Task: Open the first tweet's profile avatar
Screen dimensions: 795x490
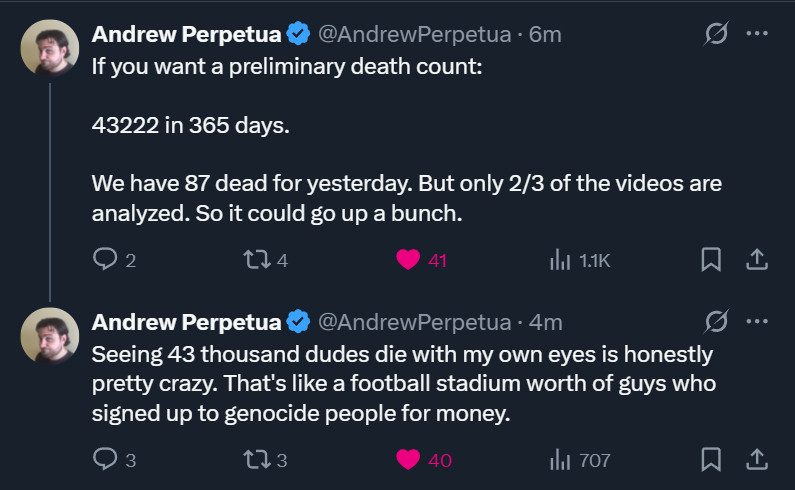Action: click(x=50, y=48)
